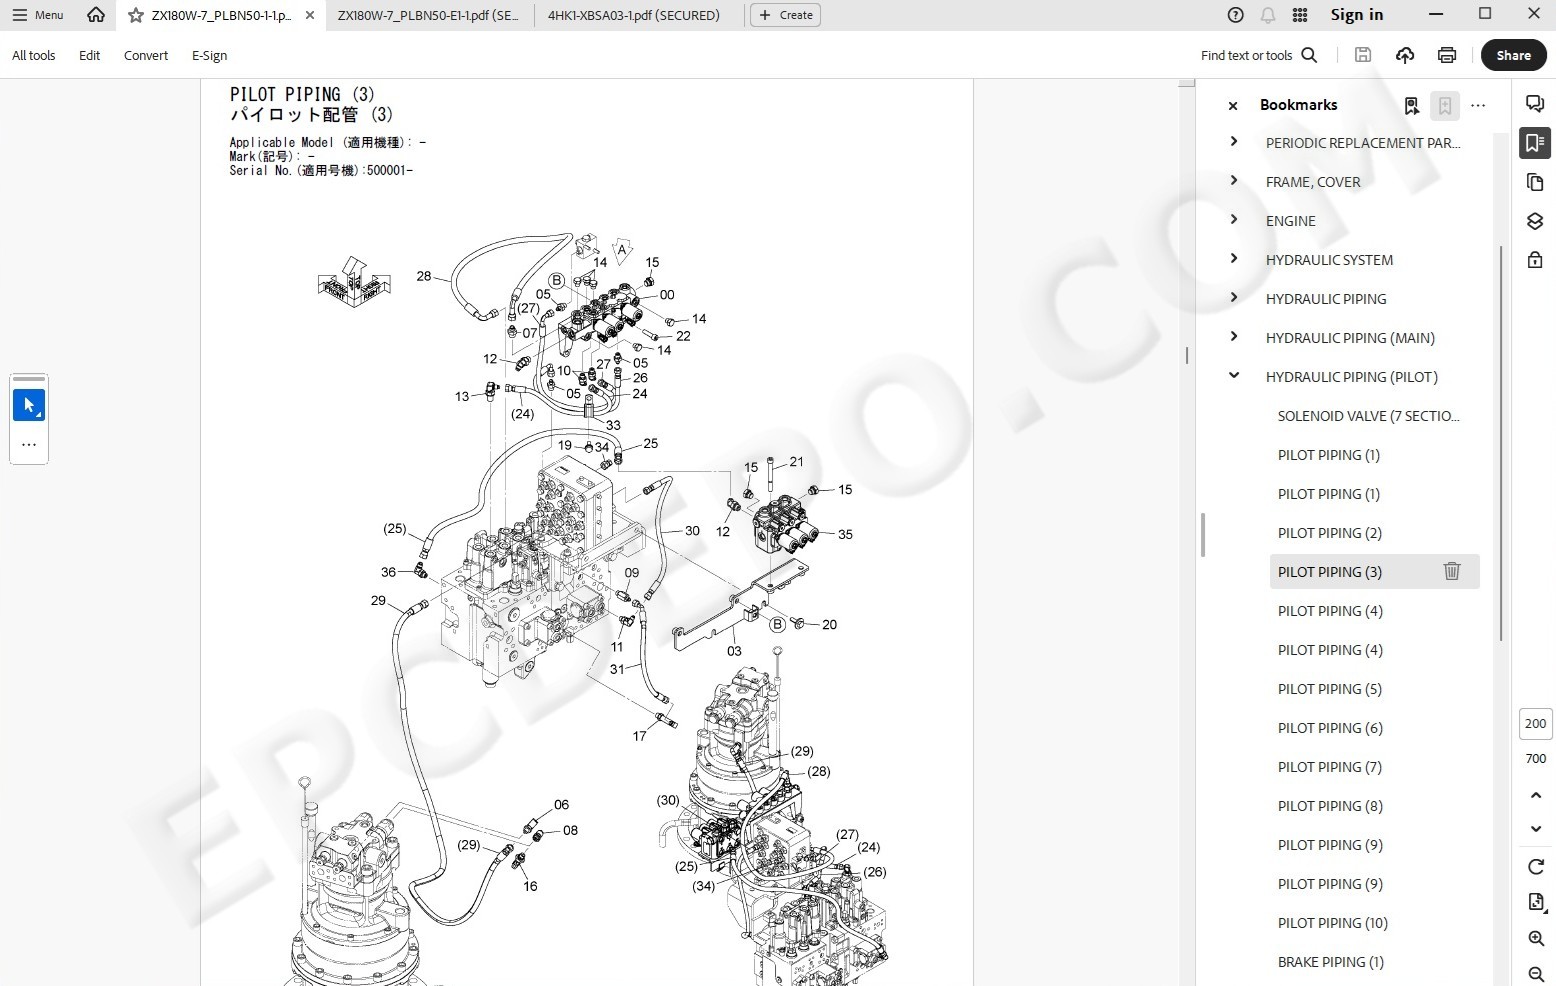Click the Bookmarks panel scrollbar
The width and height of the screenshot is (1556, 986).
pos(1501,444)
